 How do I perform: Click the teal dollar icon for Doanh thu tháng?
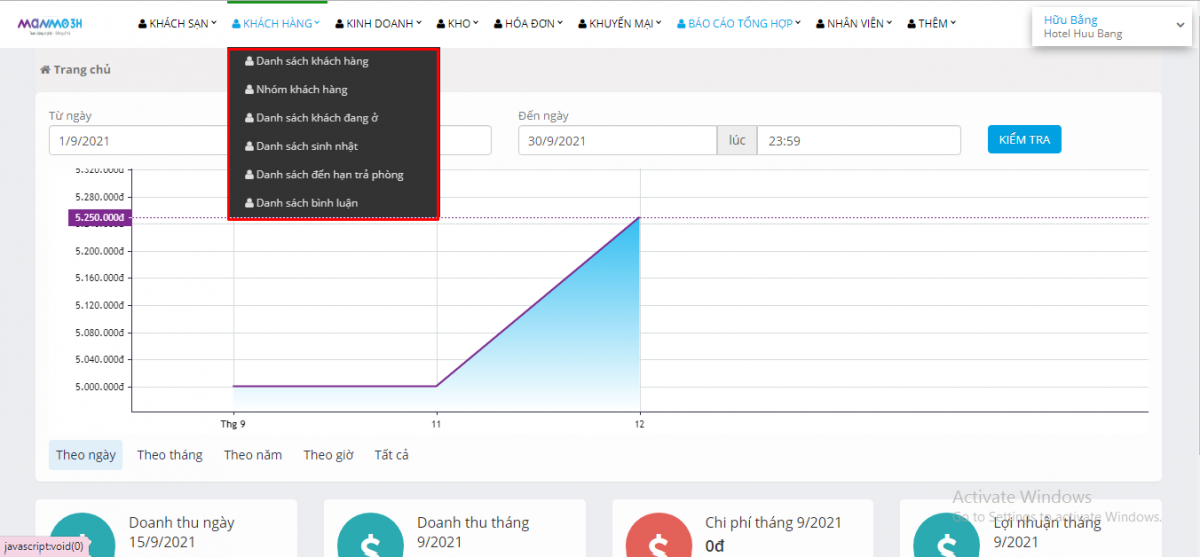click(x=367, y=536)
